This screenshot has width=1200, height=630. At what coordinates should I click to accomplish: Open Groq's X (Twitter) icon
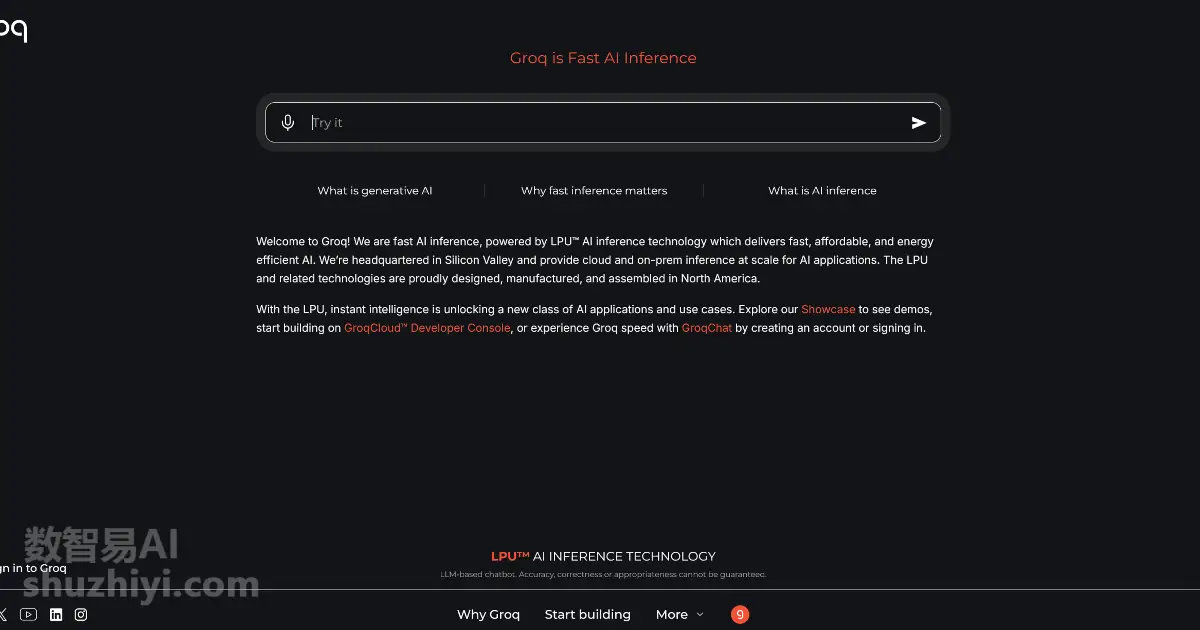tap(3, 615)
